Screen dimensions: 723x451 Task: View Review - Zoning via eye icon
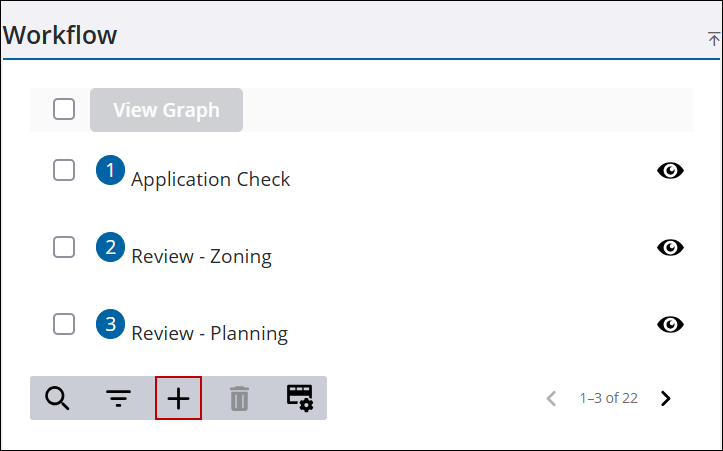pyautogui.click(x=670, y=247)
